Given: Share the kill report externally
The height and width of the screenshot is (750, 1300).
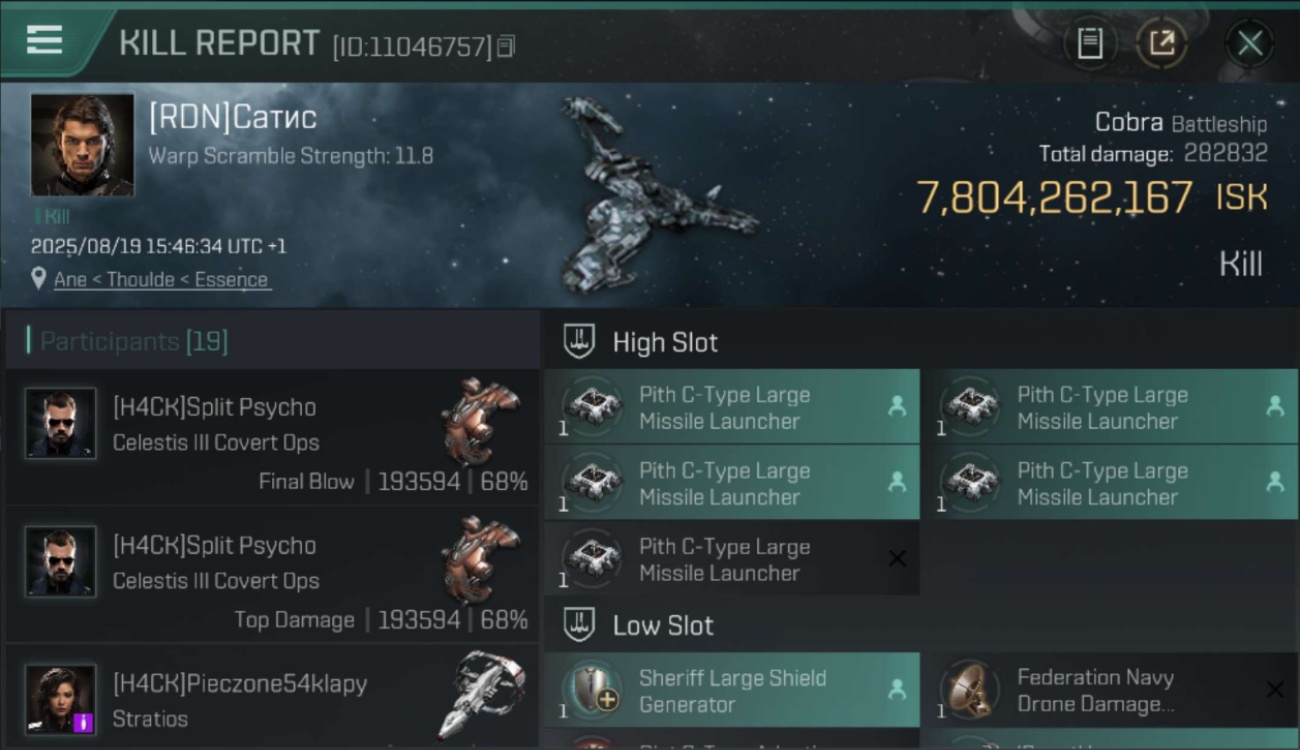Looking at the screenshot, I should tap(1161, 43).
